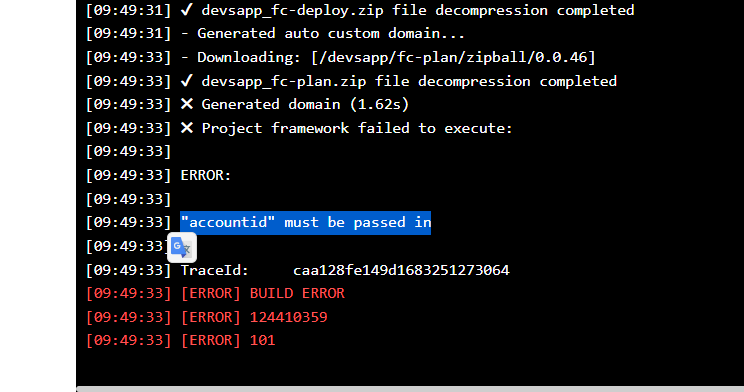The height and width of the screenshot is (392, 744).
Task: Click the highlighted "accountid" must be passed in text
Action: coord(306,223)
